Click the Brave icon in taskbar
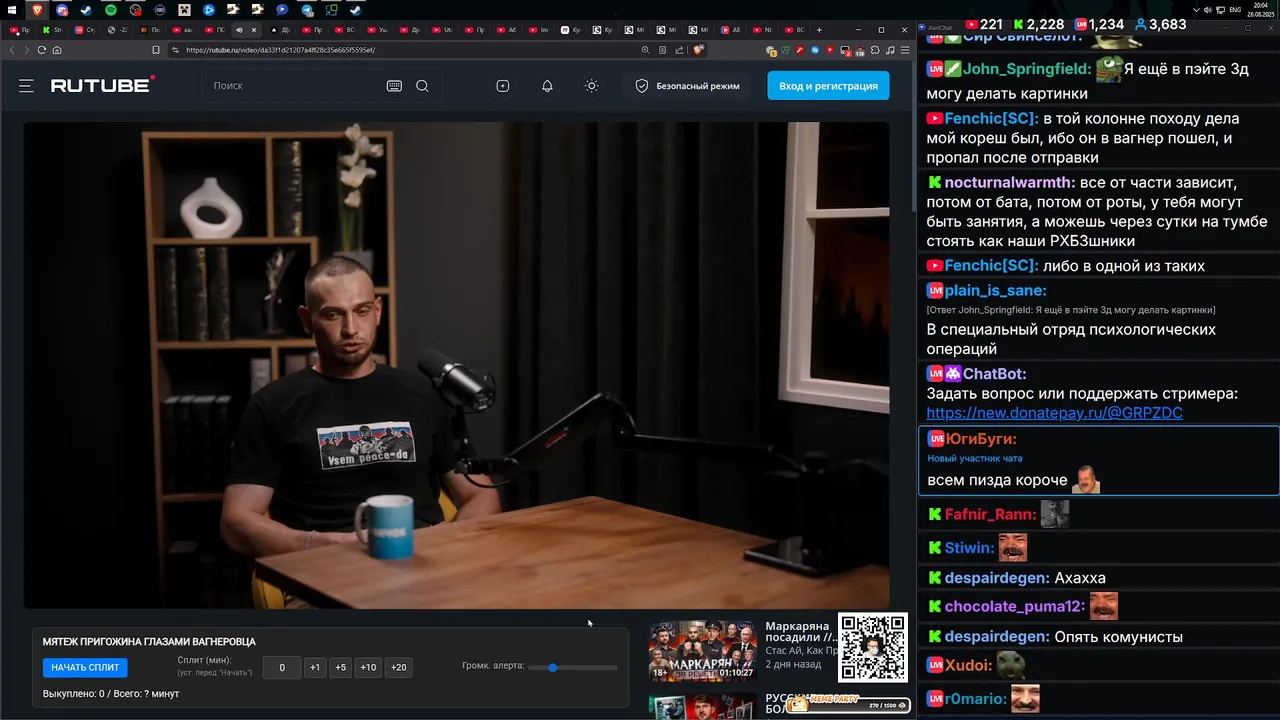 [38, 10]
